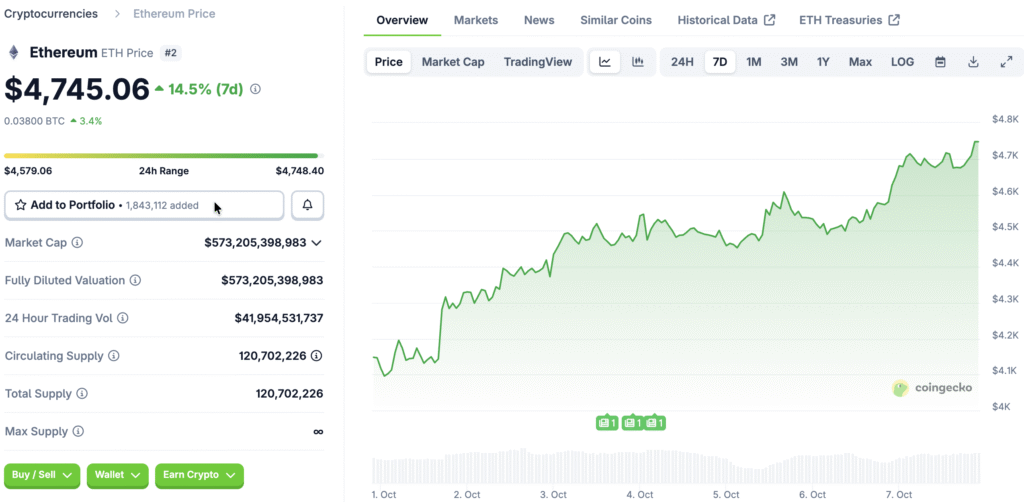The image size is (1024, 502).
Task: Open the calendar date picker icon
Action: 940,62
